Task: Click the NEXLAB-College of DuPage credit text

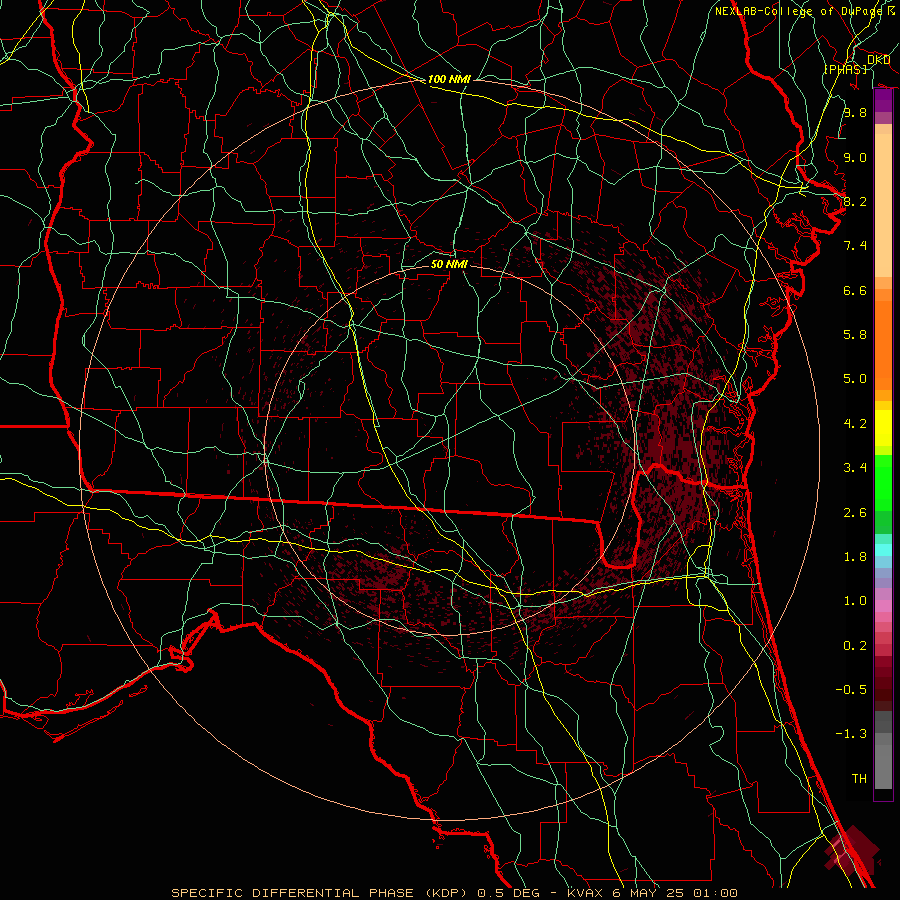Action: [801, 11]
